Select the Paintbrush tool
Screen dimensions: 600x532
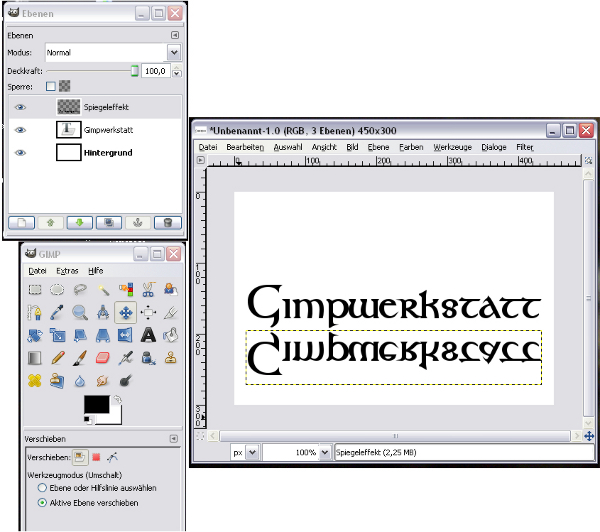tap(80, 358)
